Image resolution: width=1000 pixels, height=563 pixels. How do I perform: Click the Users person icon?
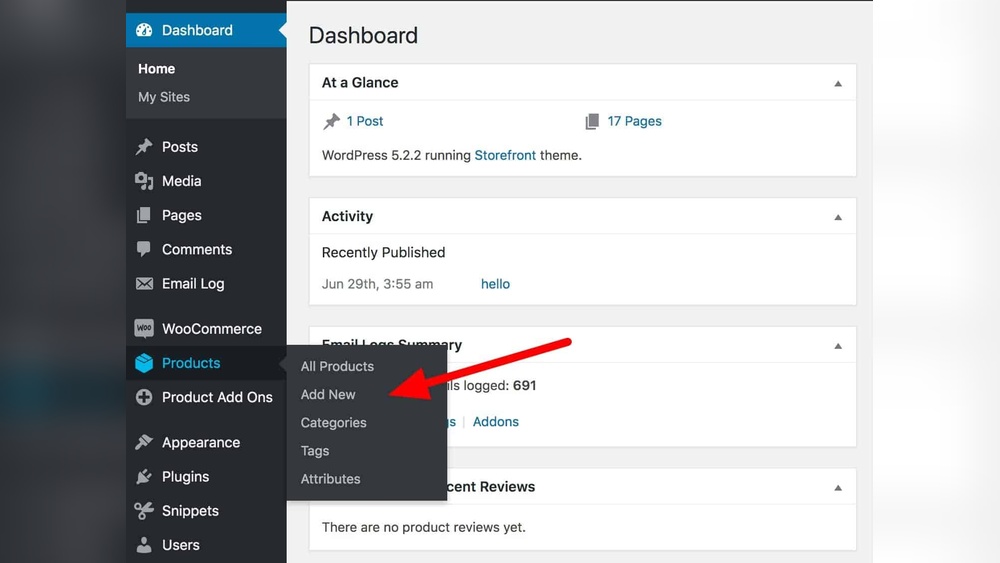point(144,545)
